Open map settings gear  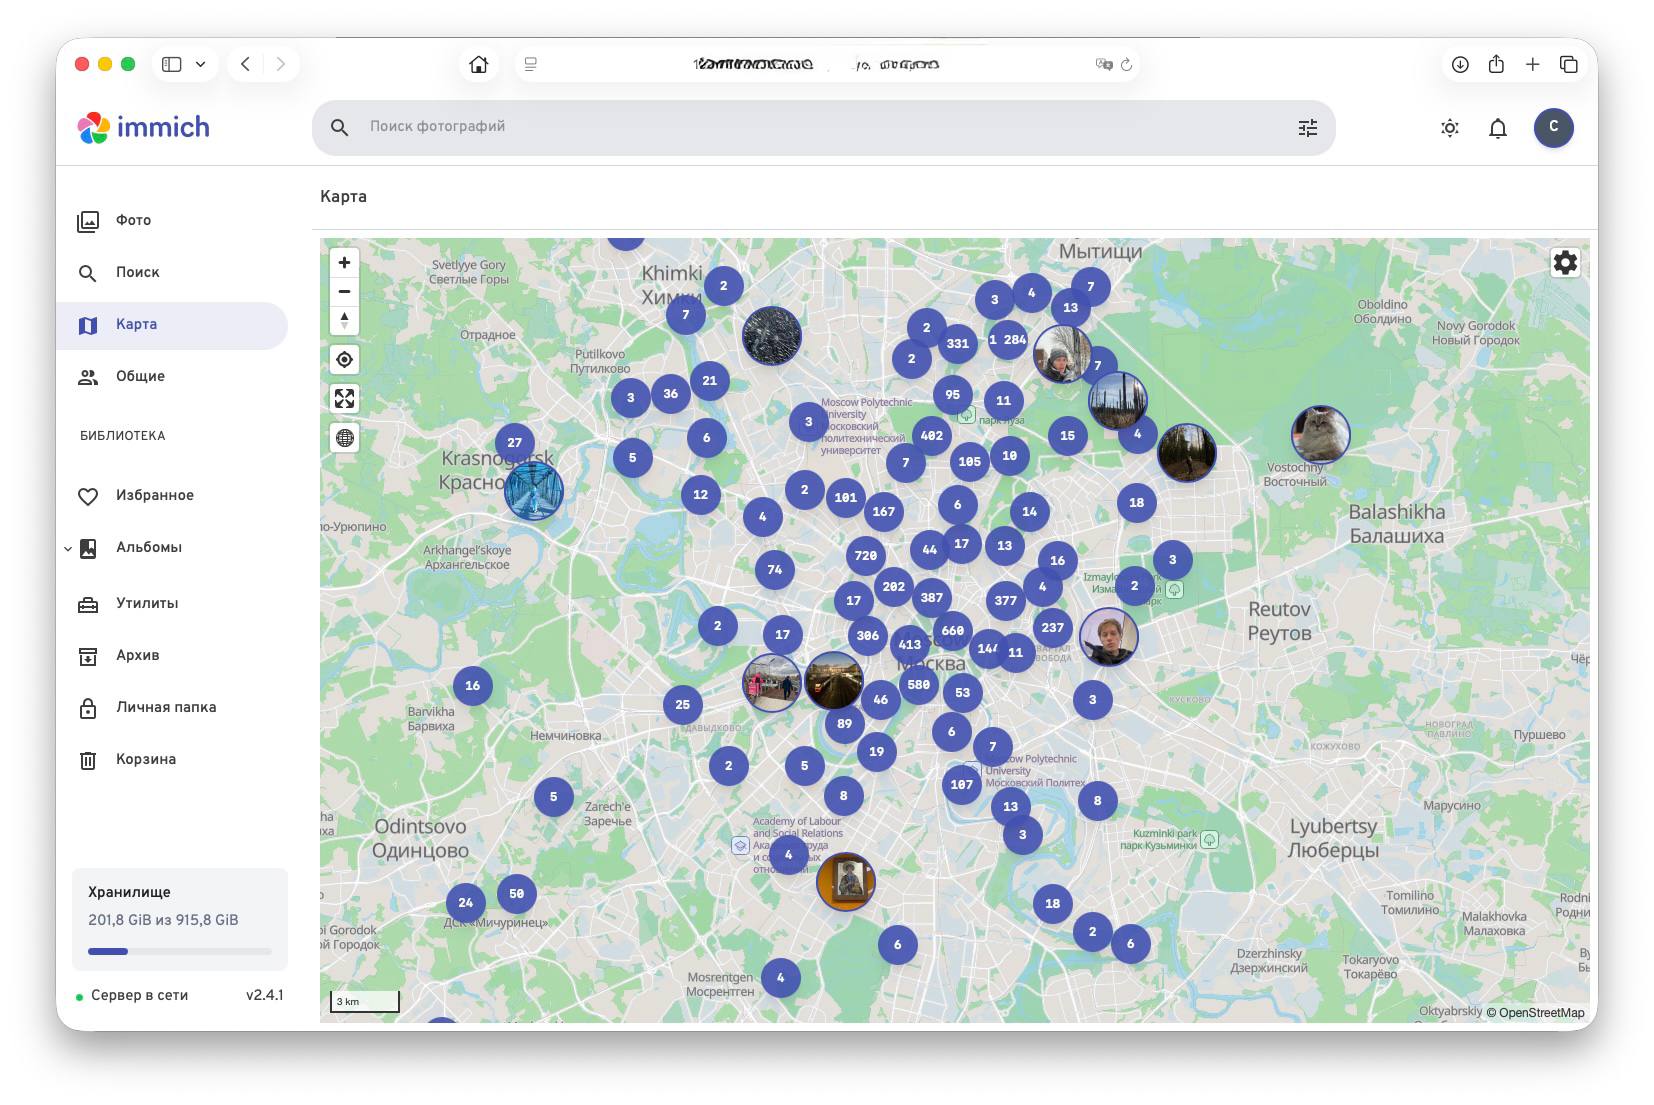click(1565, 262)
